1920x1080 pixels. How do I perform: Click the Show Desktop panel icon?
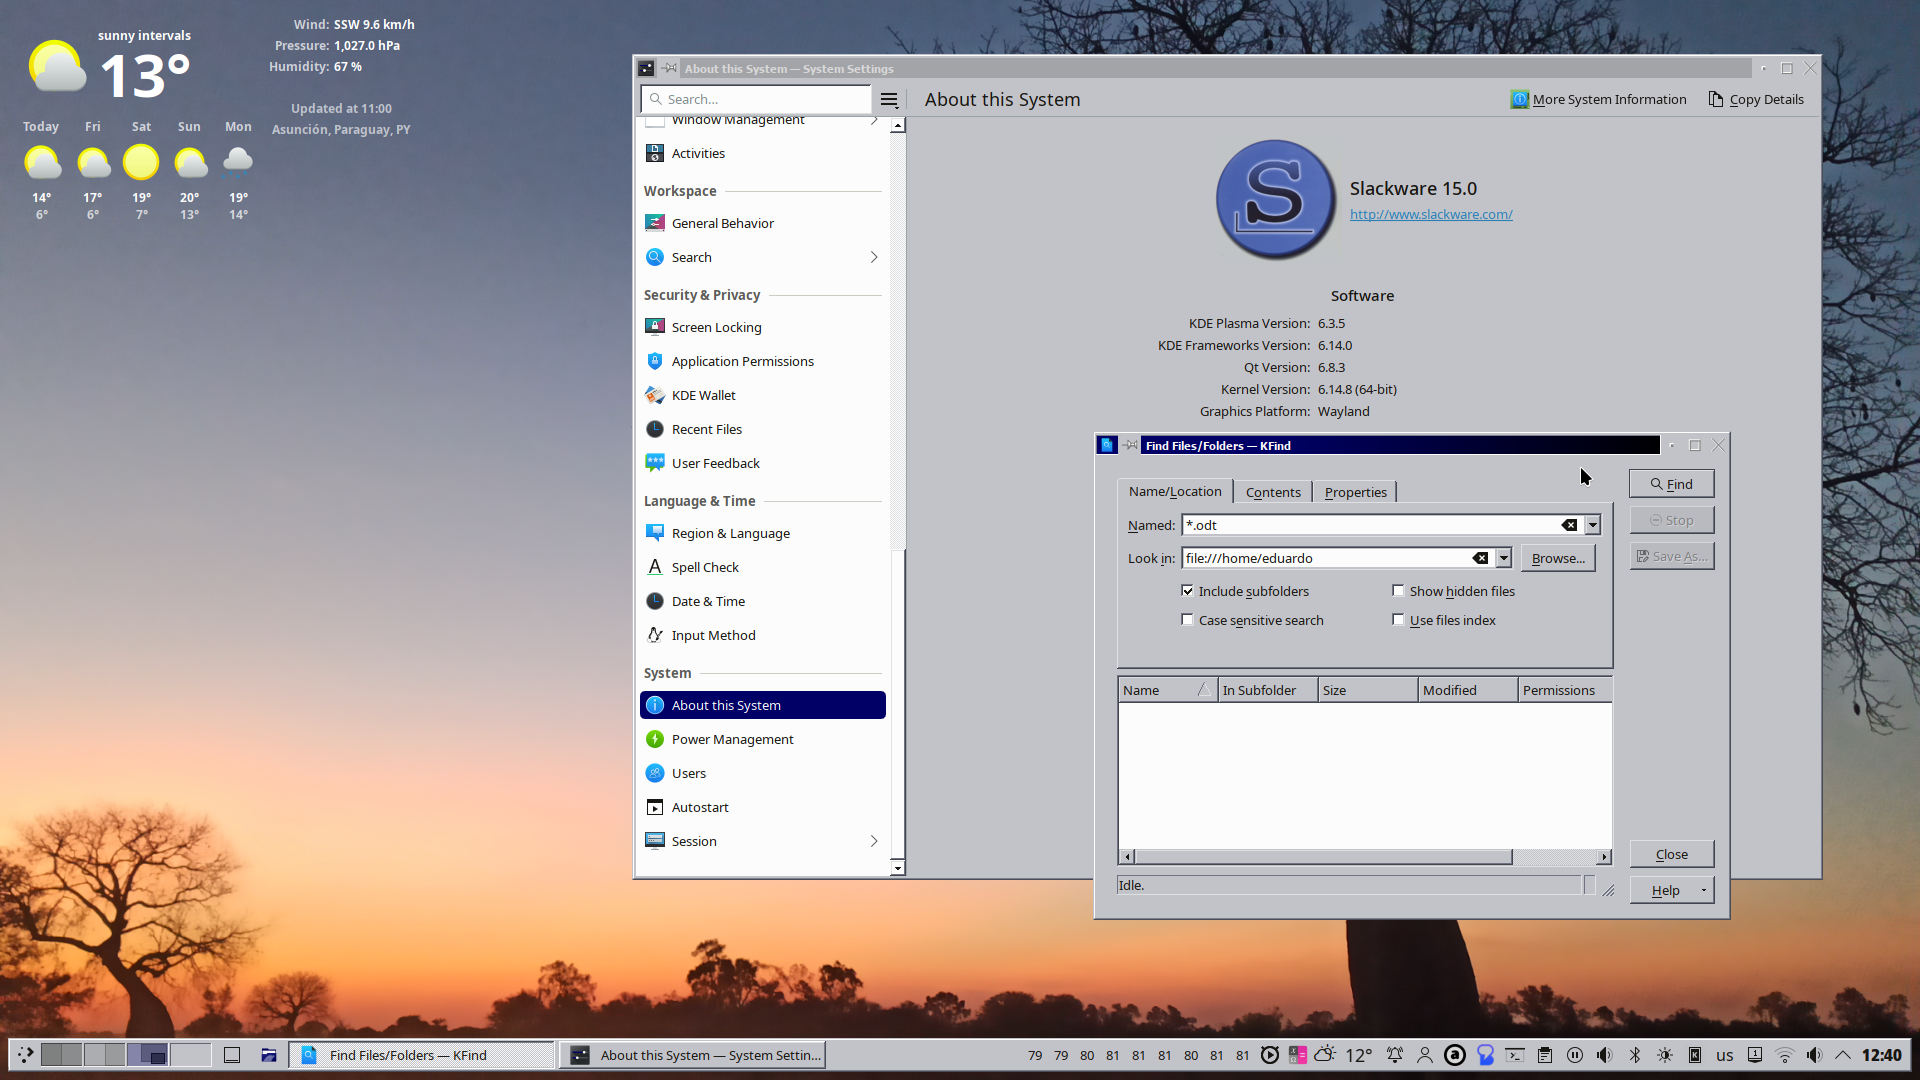[232, 1054]
